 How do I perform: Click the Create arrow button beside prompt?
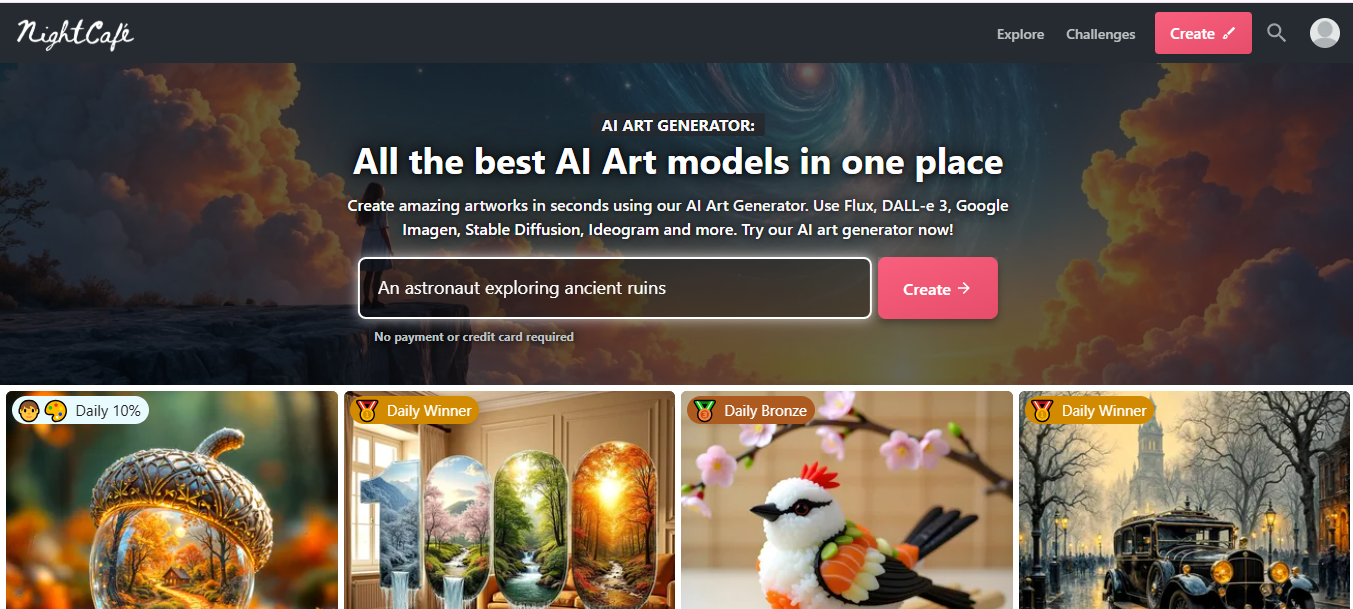click(x=937, y=288)
